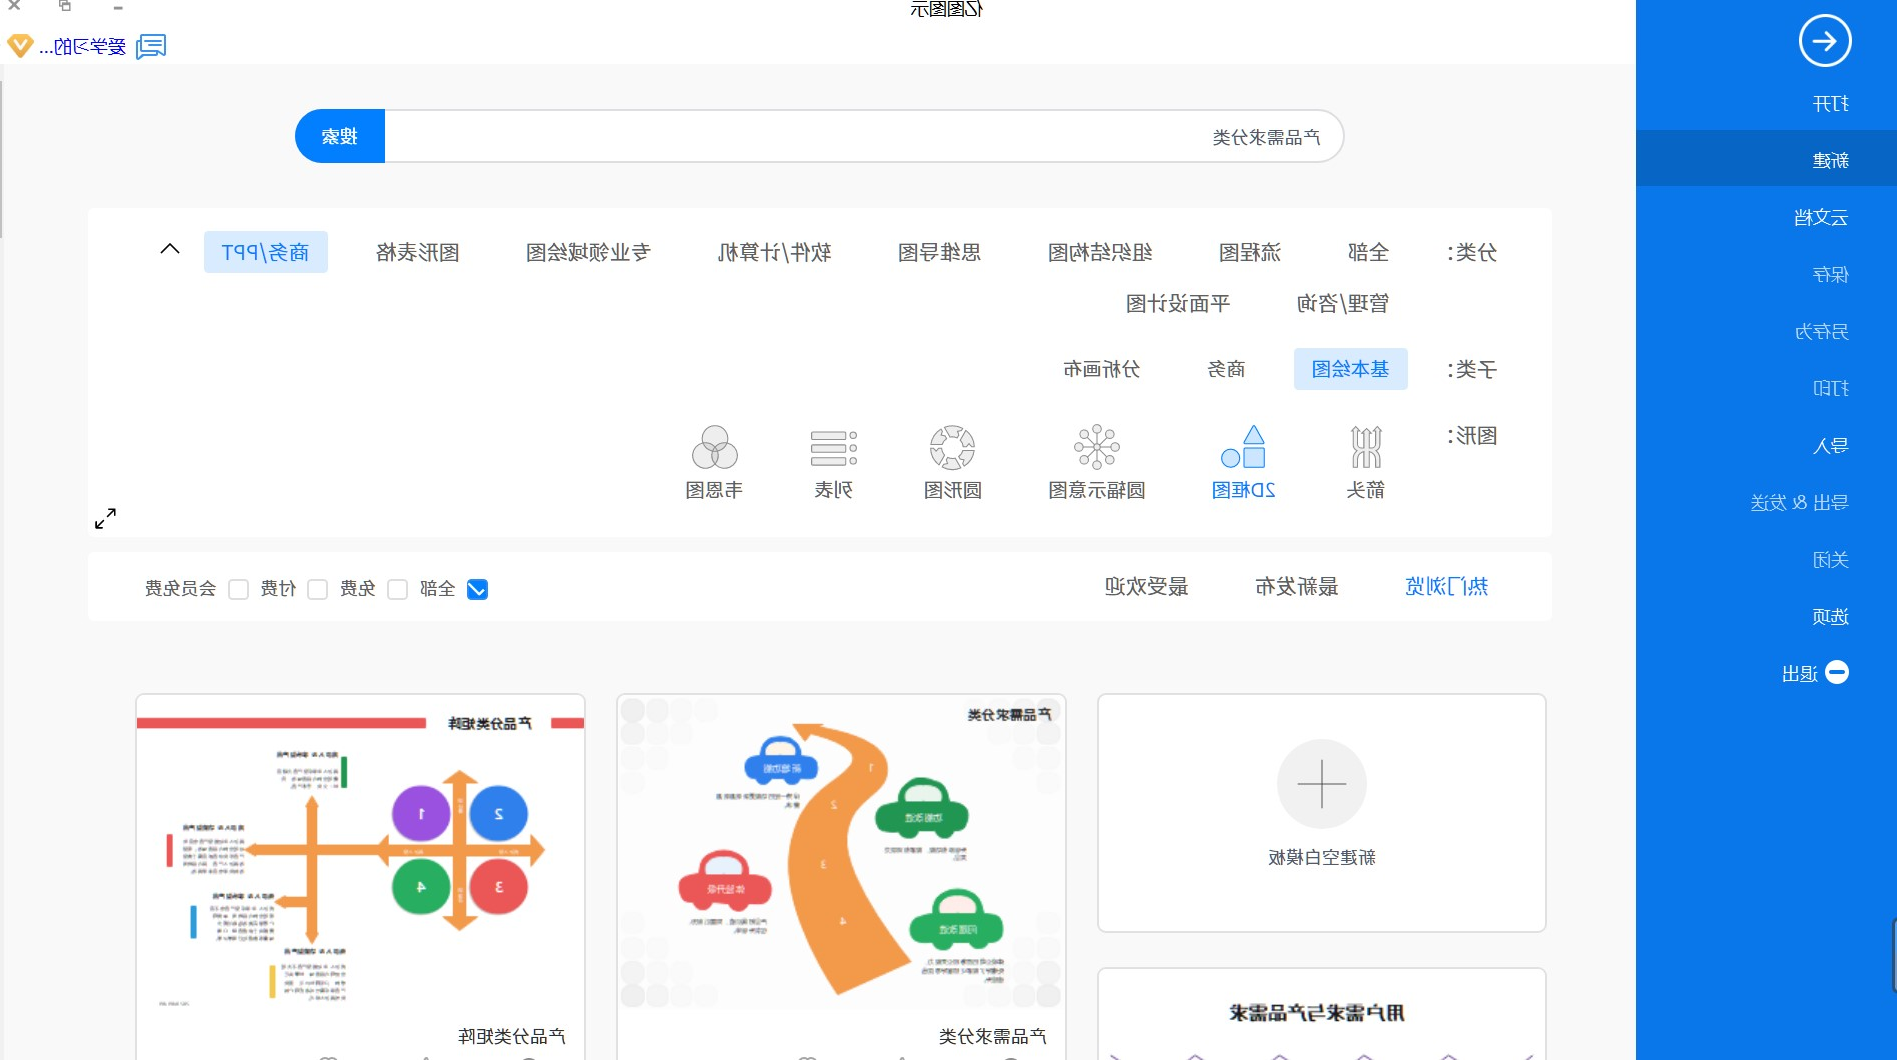Select the 2D框图 shapes icon

click(x=1243, y=447)
